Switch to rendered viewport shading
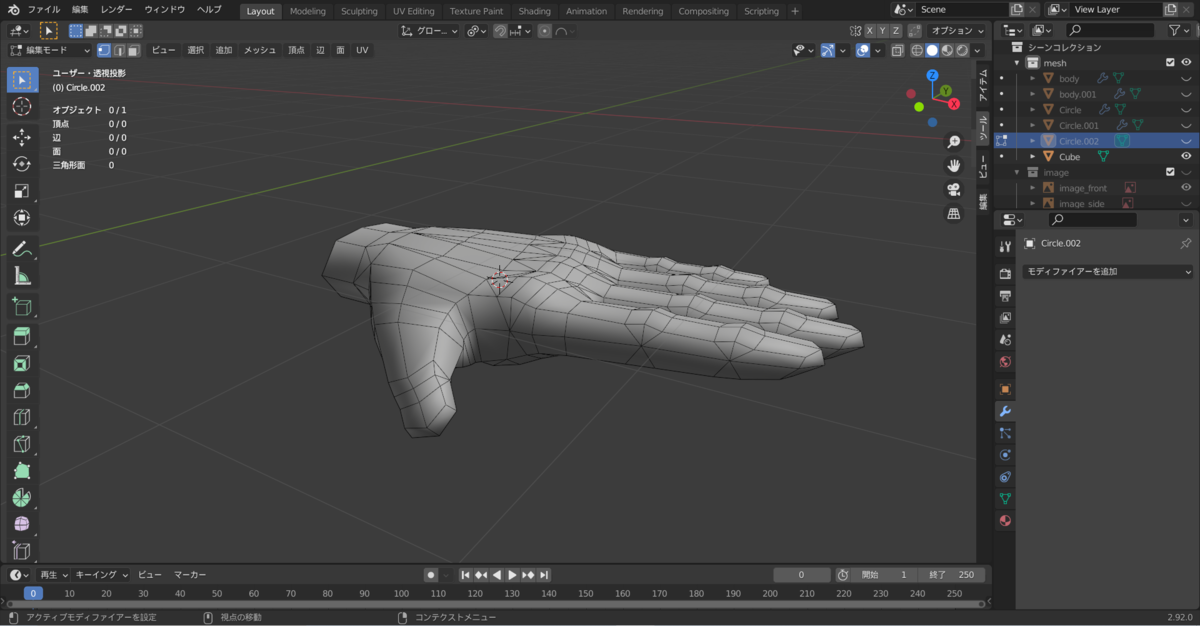1200x626 pixels. (x=961, y=50)
